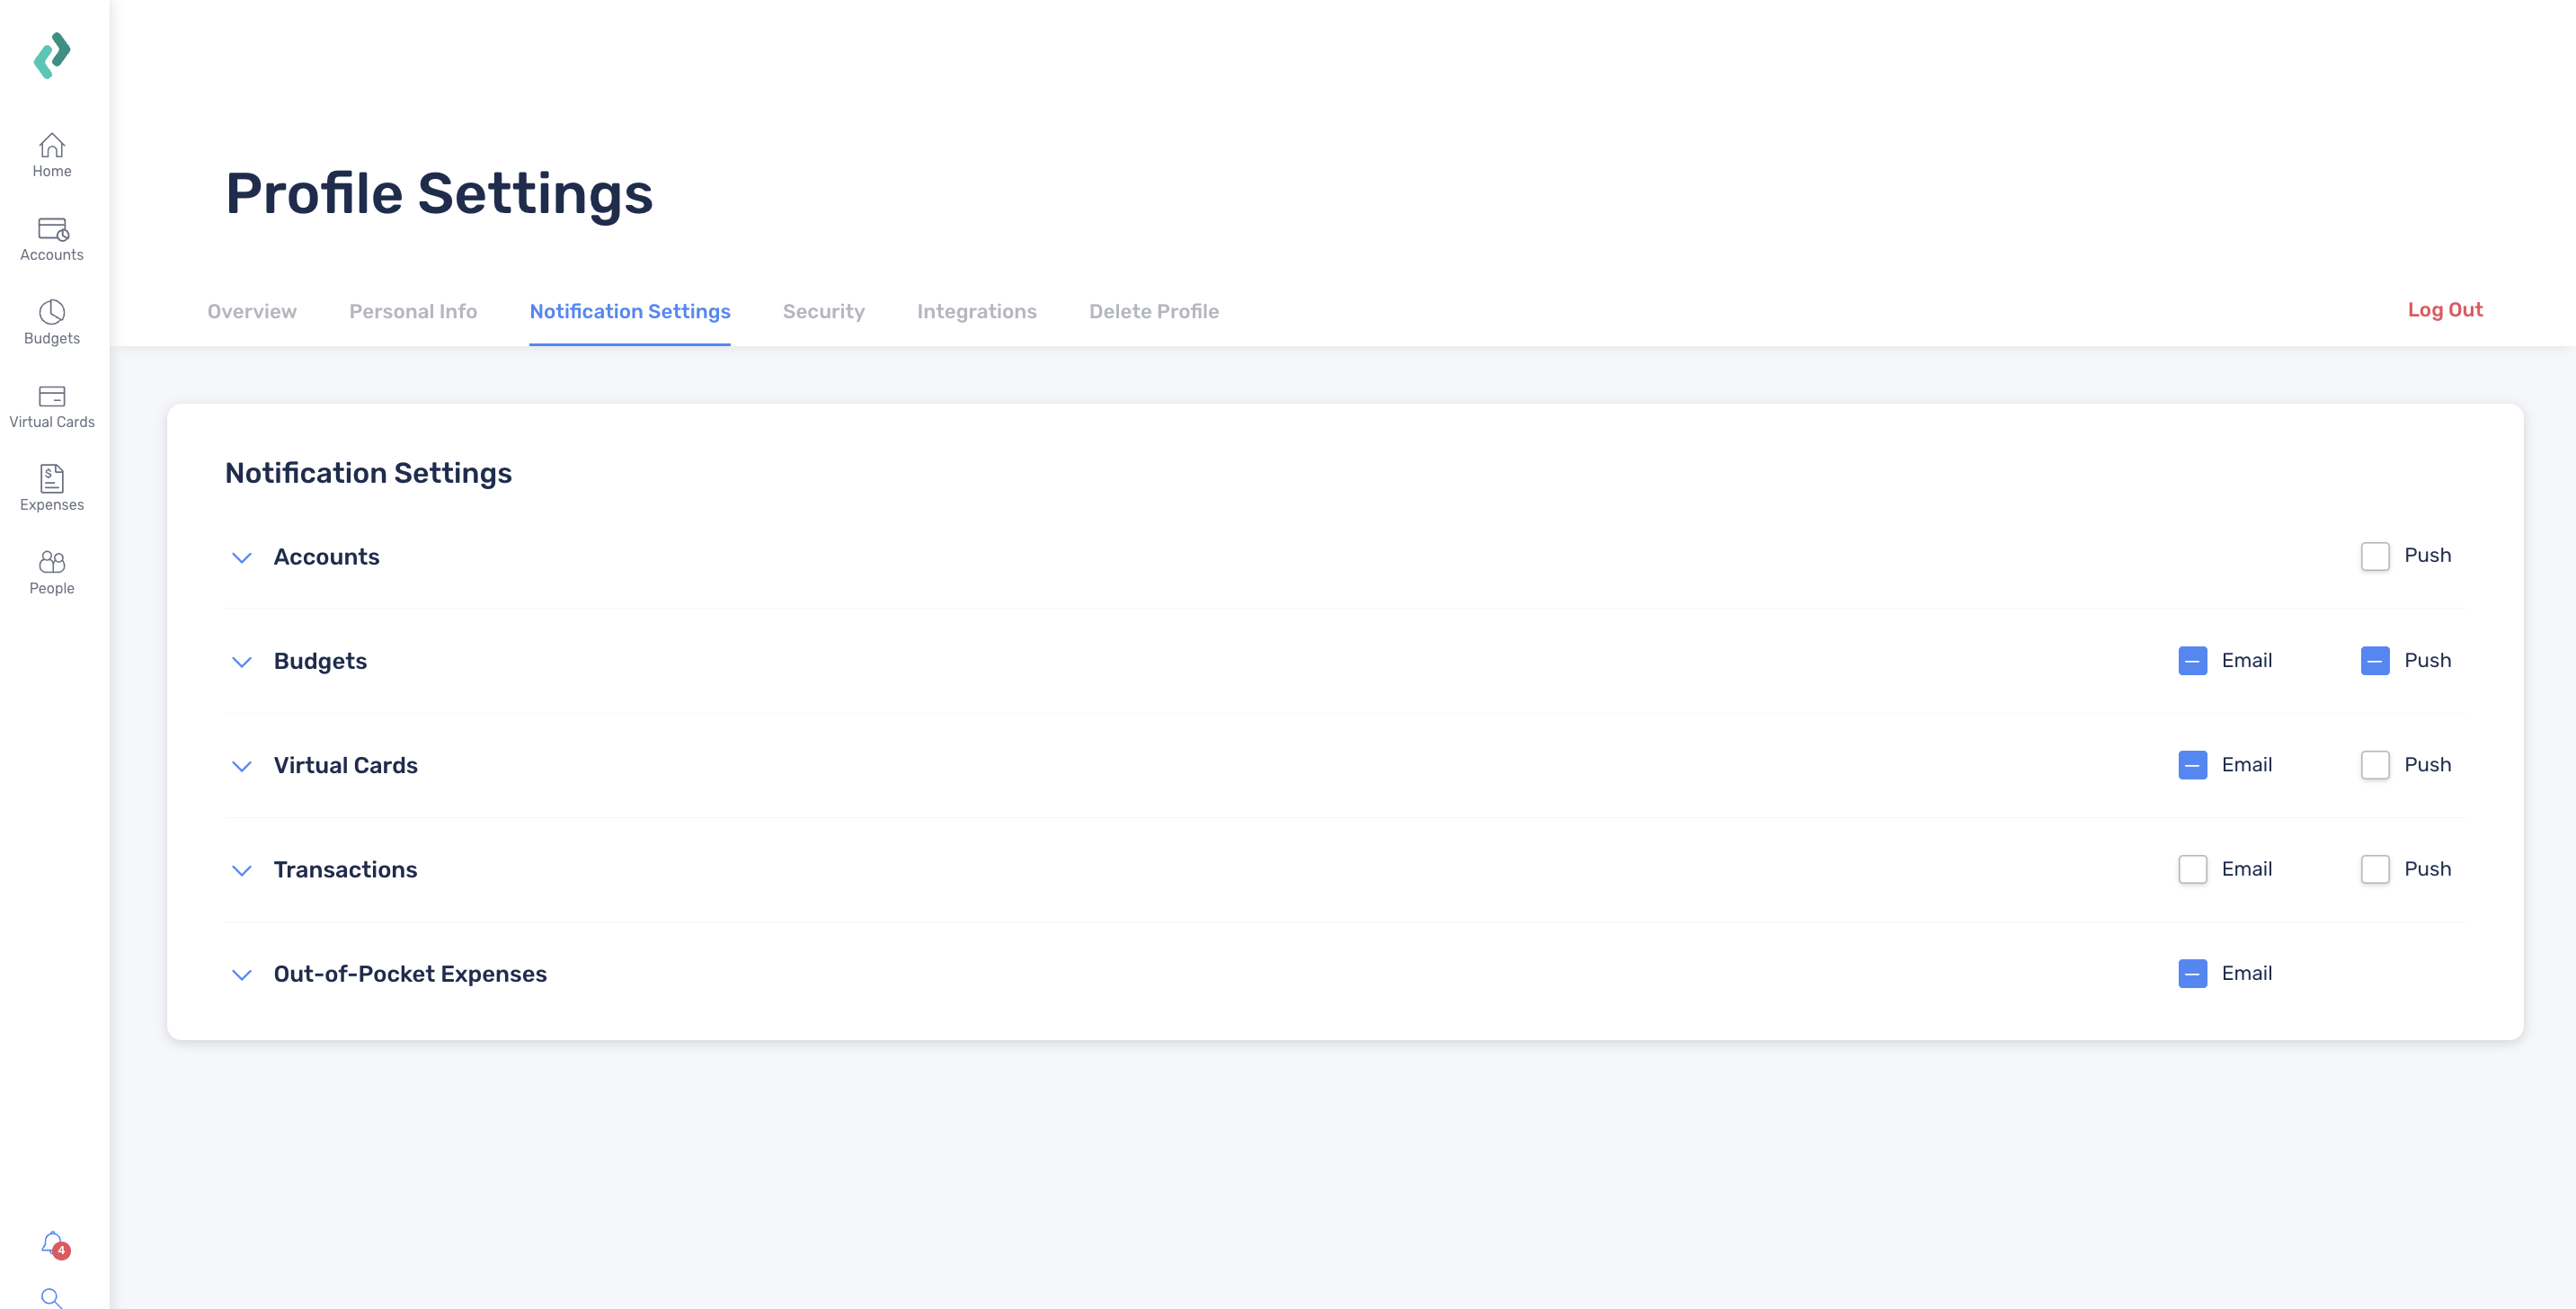2576x1309 pixels.
Task: Enable Push for Transactions
Action: [2375, 869]
